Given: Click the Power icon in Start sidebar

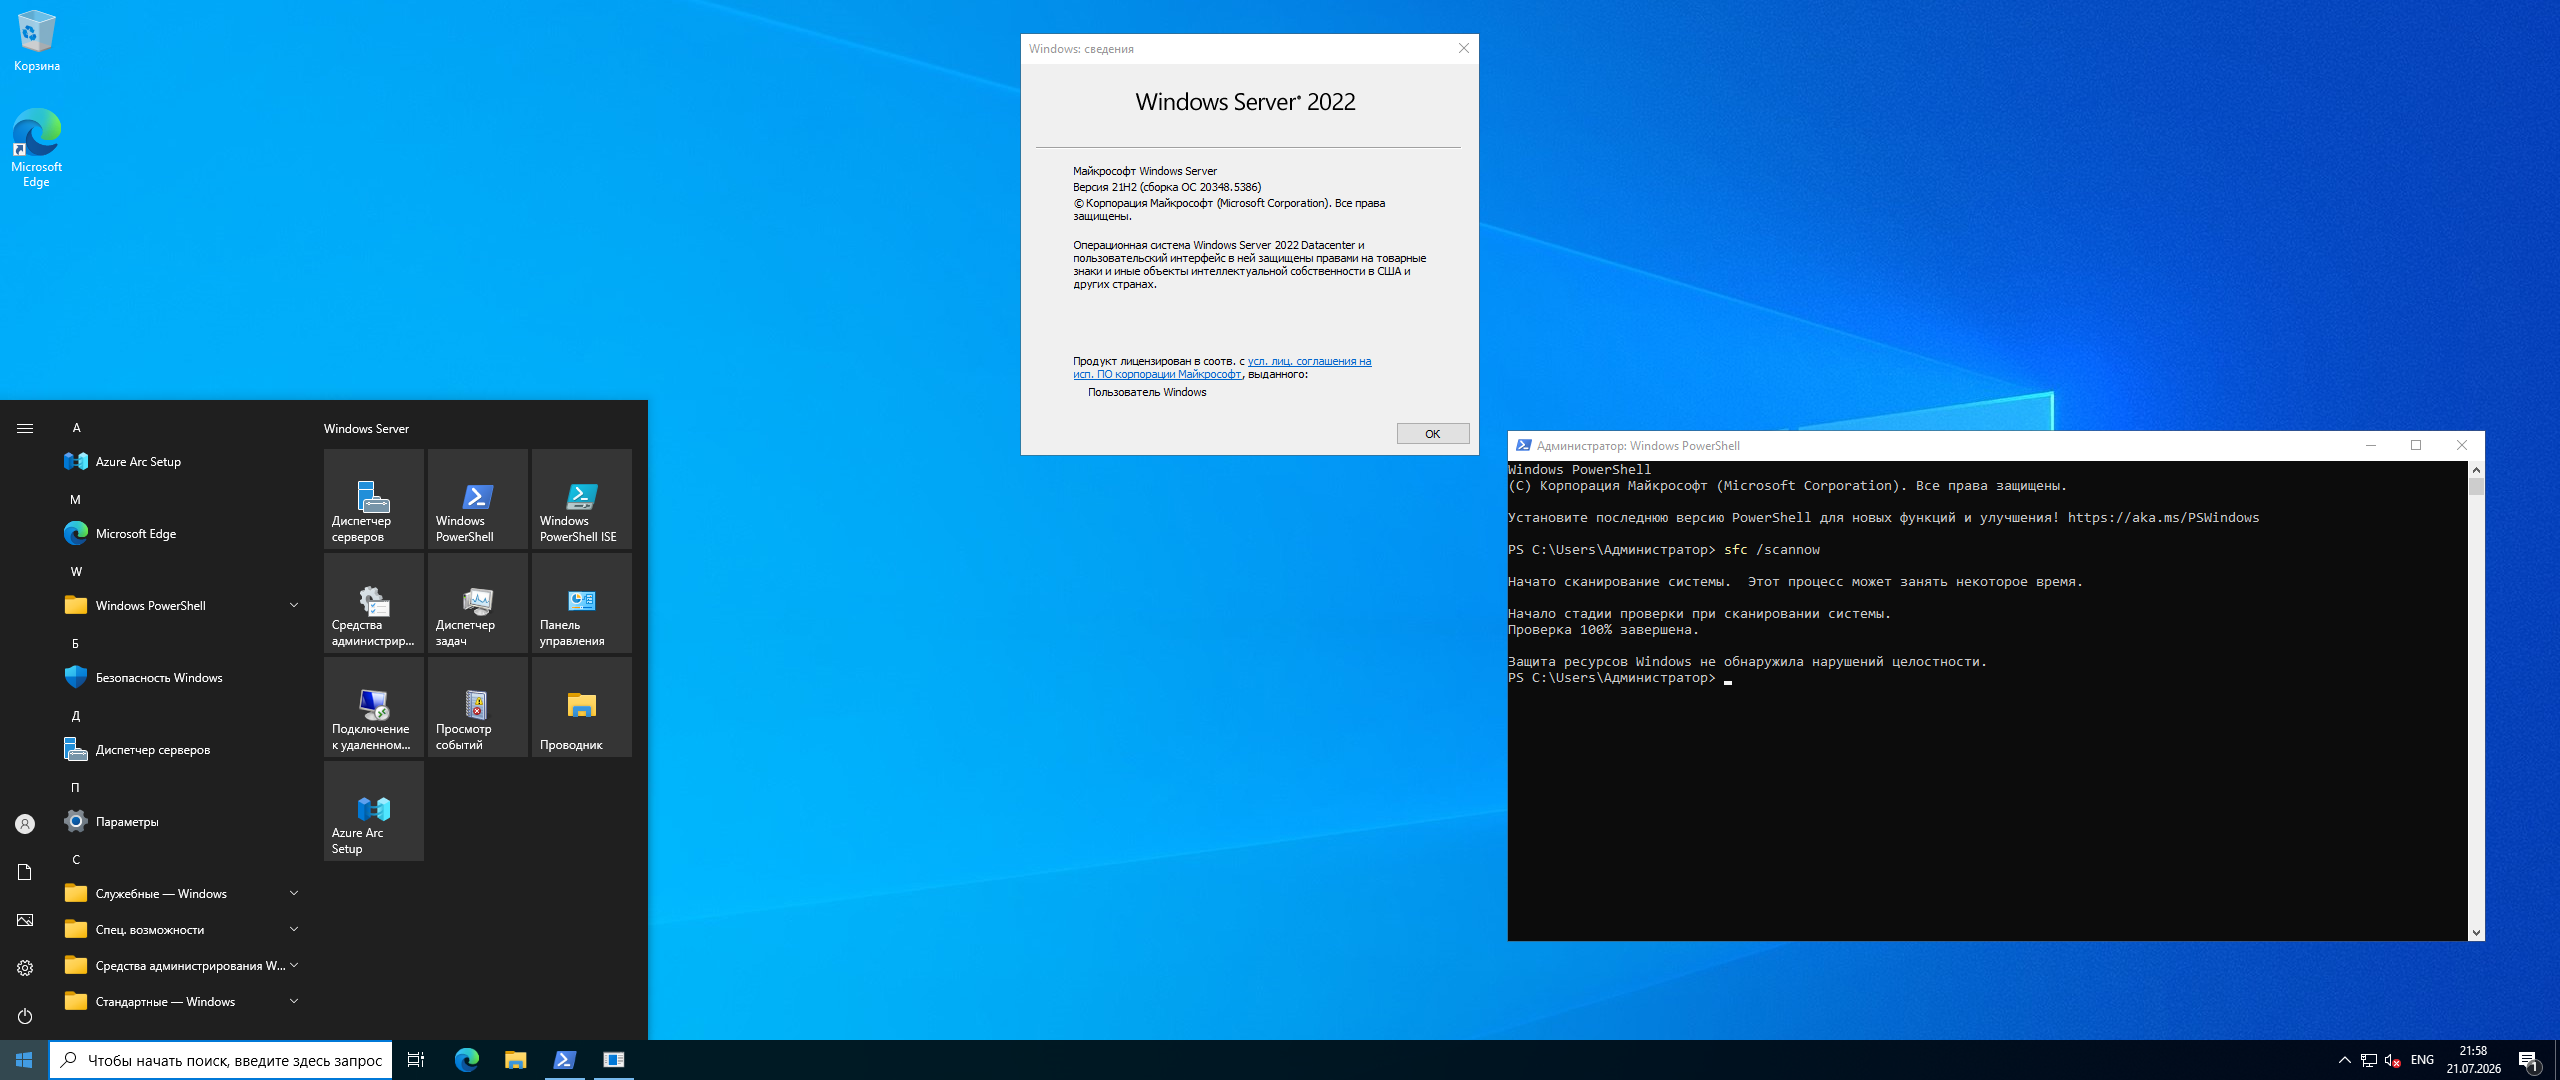Looking at the screenshot, I should click(x=25, y=1016).
